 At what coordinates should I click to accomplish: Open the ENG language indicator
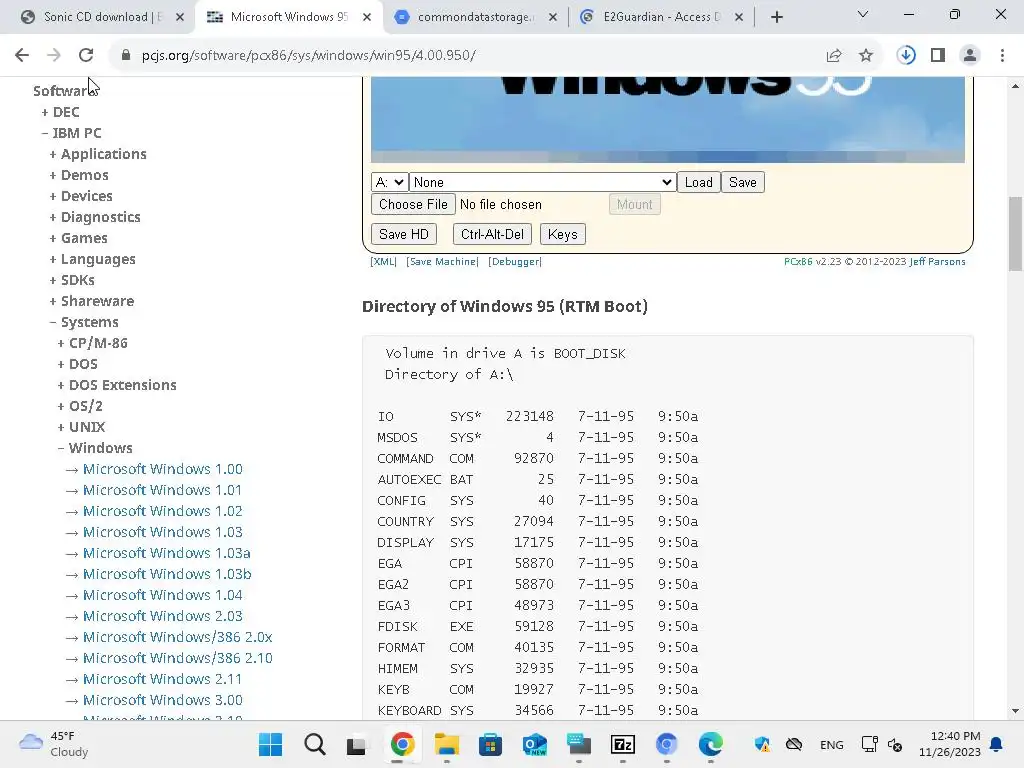[x=831, y=744]
